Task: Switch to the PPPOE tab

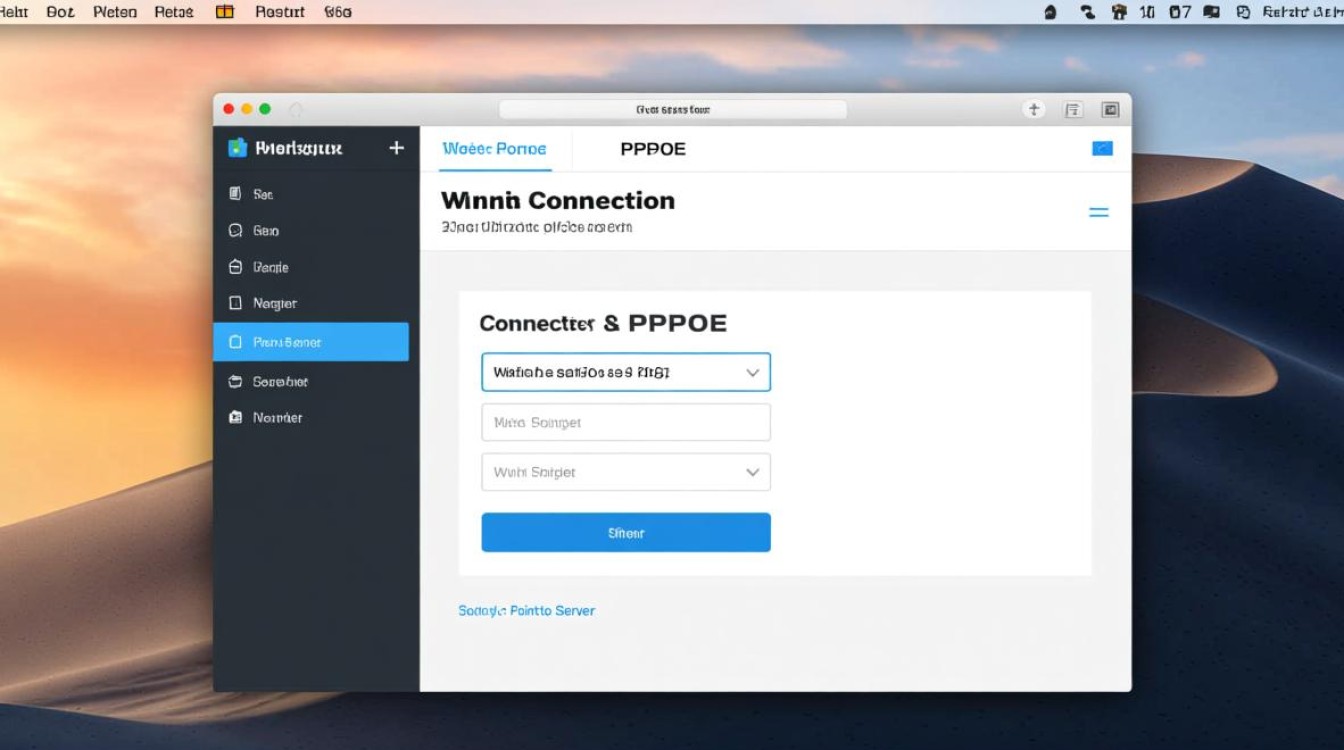Action: [x=653, y=149]
